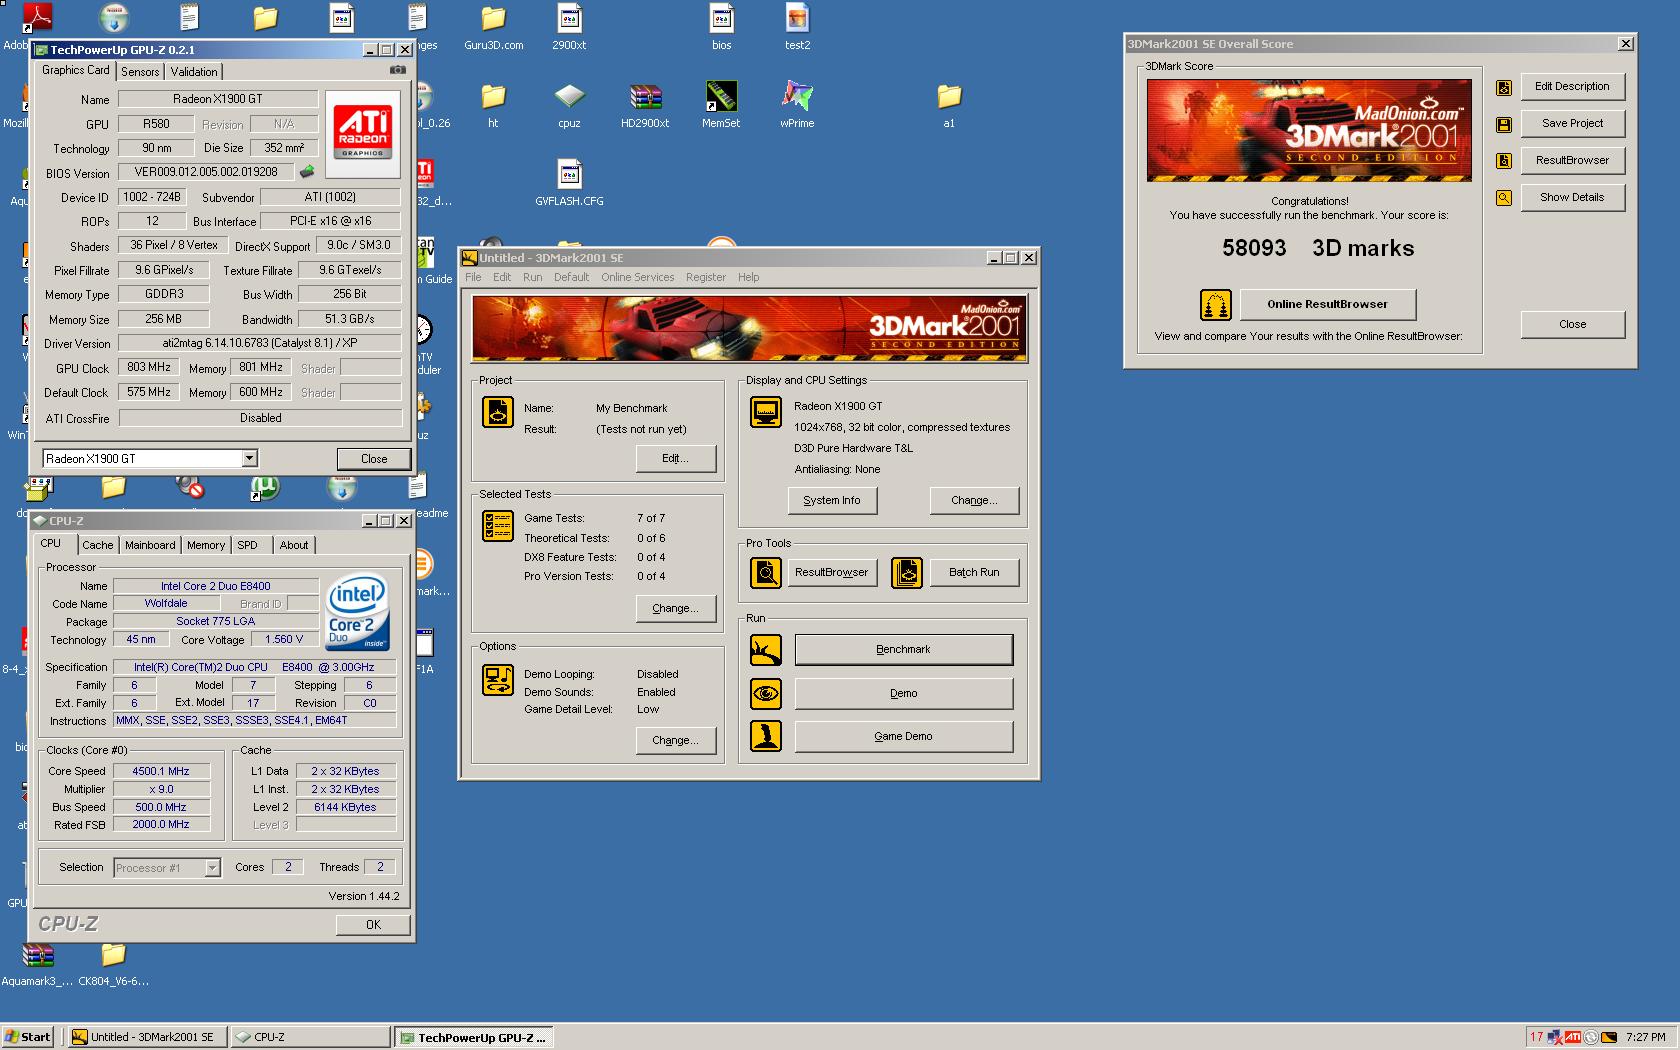Click OK in the CPU-Z window
The image size is (1680, 1050).
(x=373, y=924)
